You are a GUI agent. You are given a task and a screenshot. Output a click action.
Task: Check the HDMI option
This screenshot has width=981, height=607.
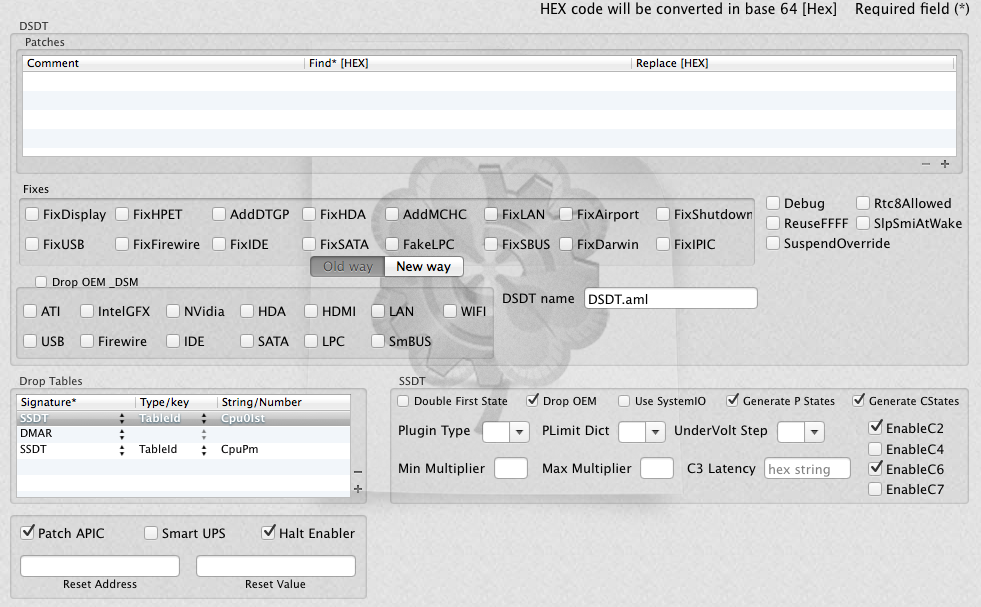coord(311,311)
